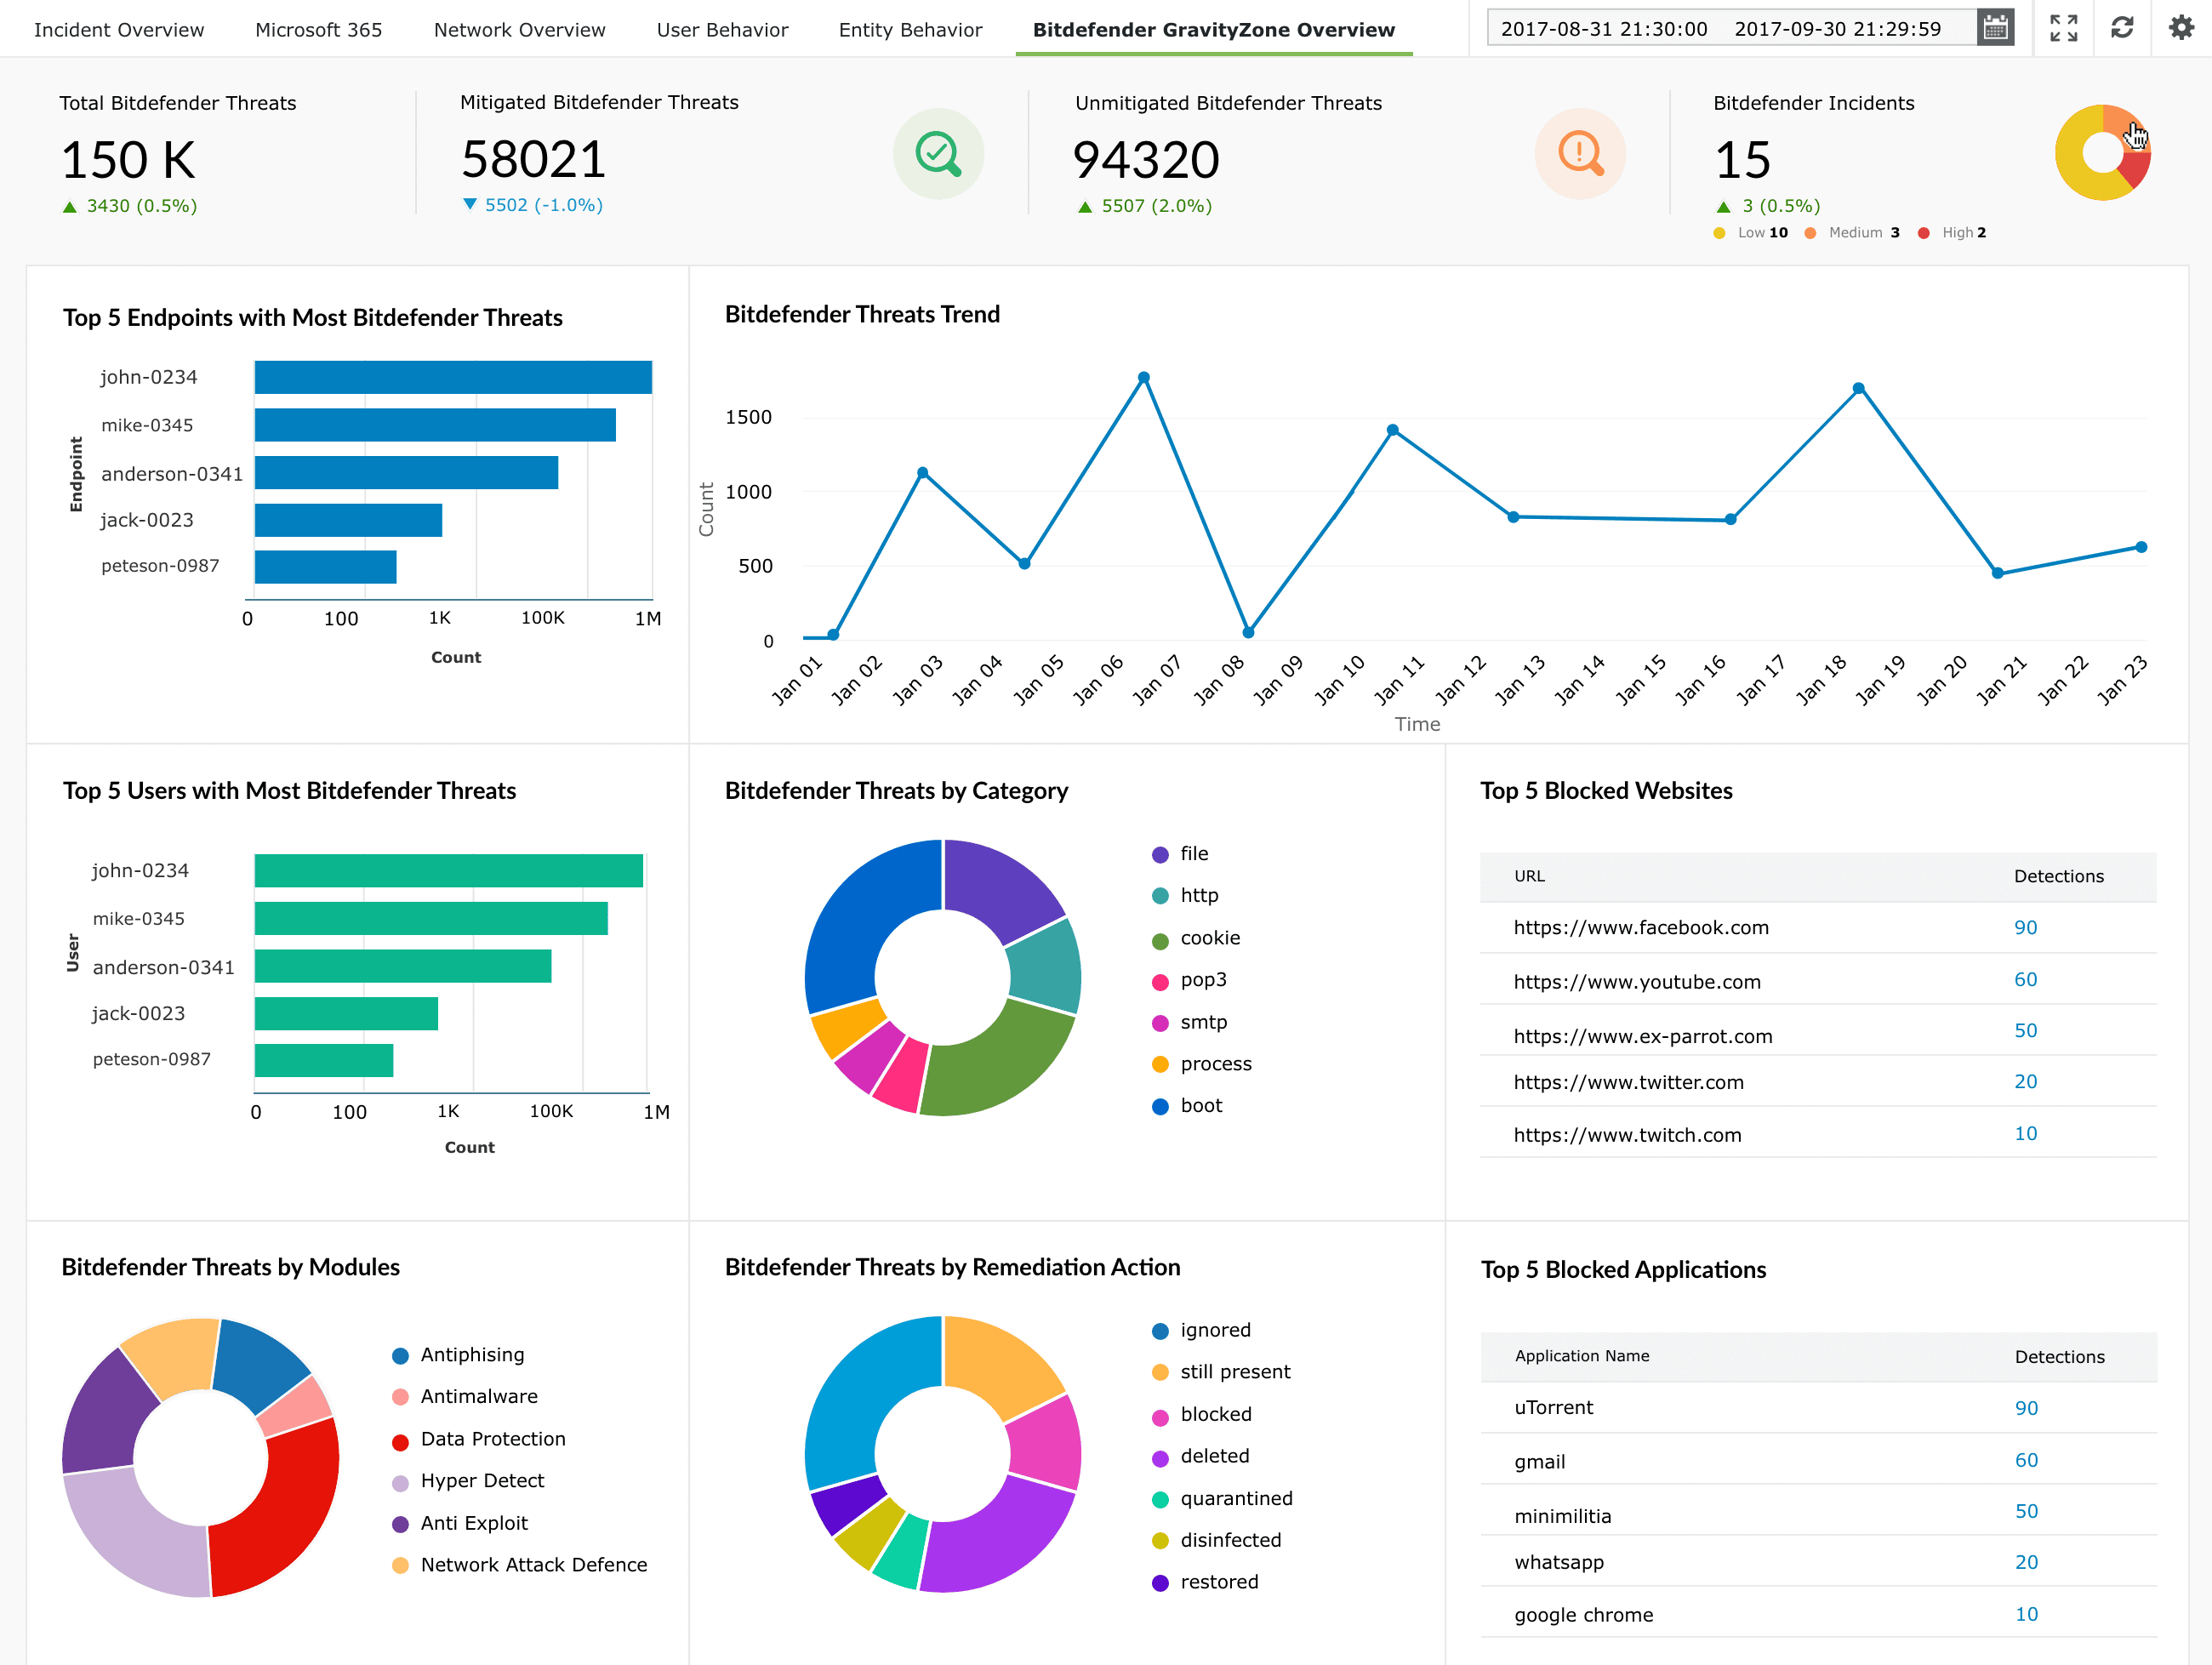The image size is (2212, 1665).
Task: Open facebook.com detections count 90
Action: coord(2025,928)
